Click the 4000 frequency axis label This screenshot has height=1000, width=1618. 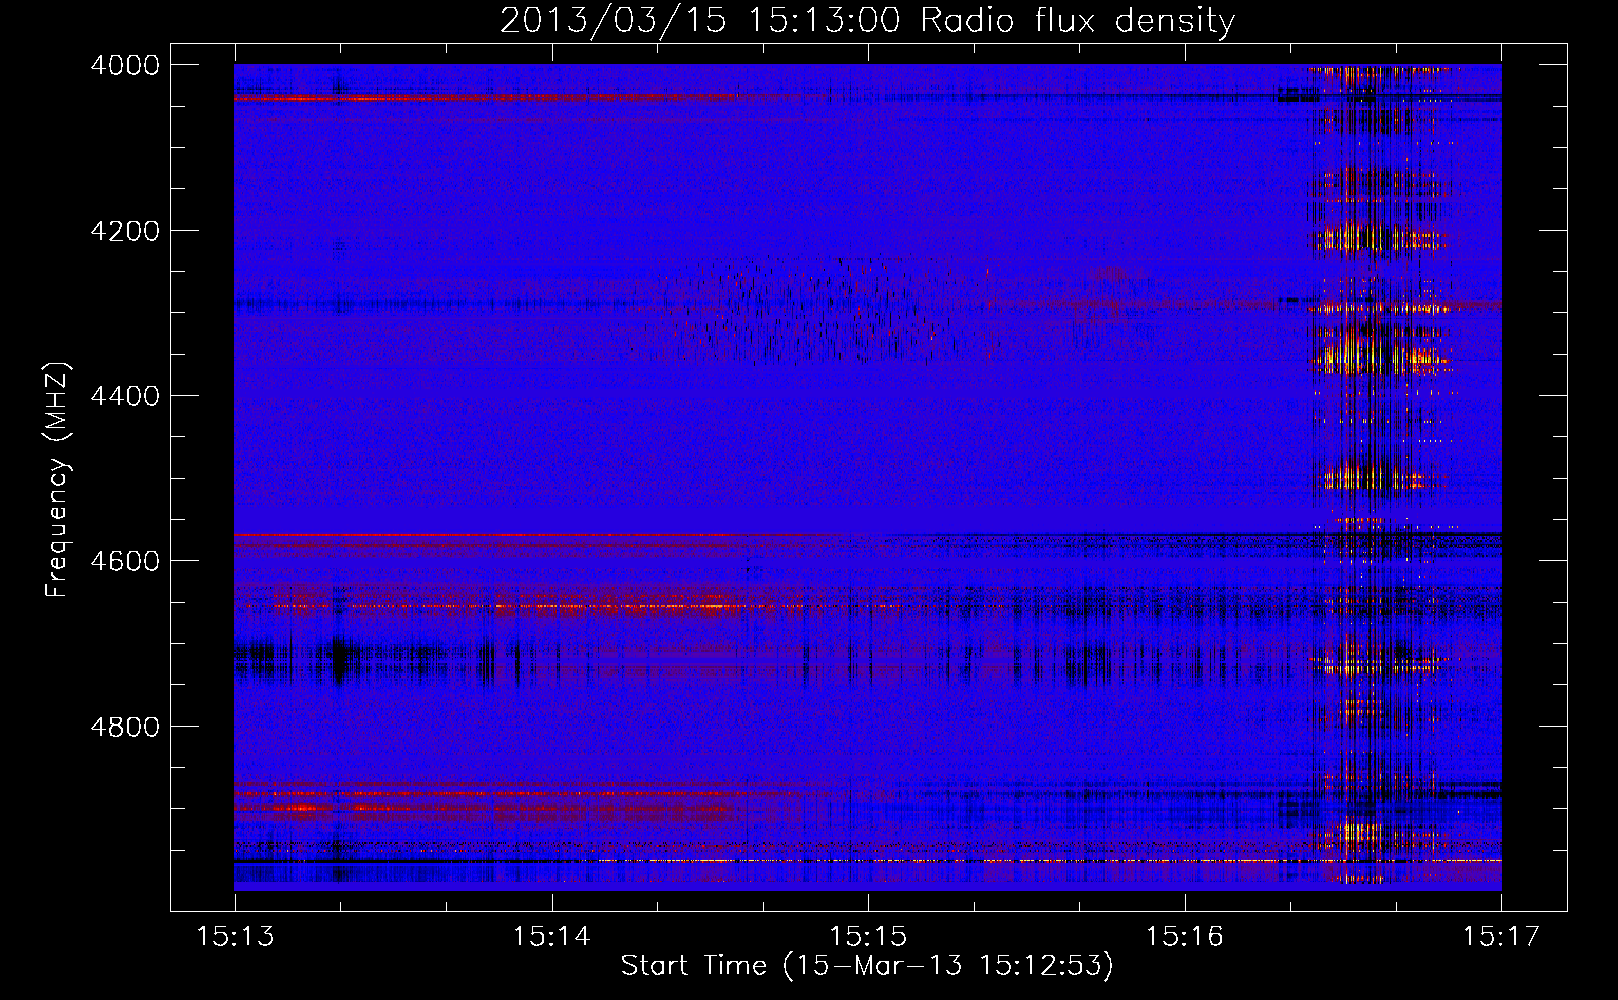point(125,65)
